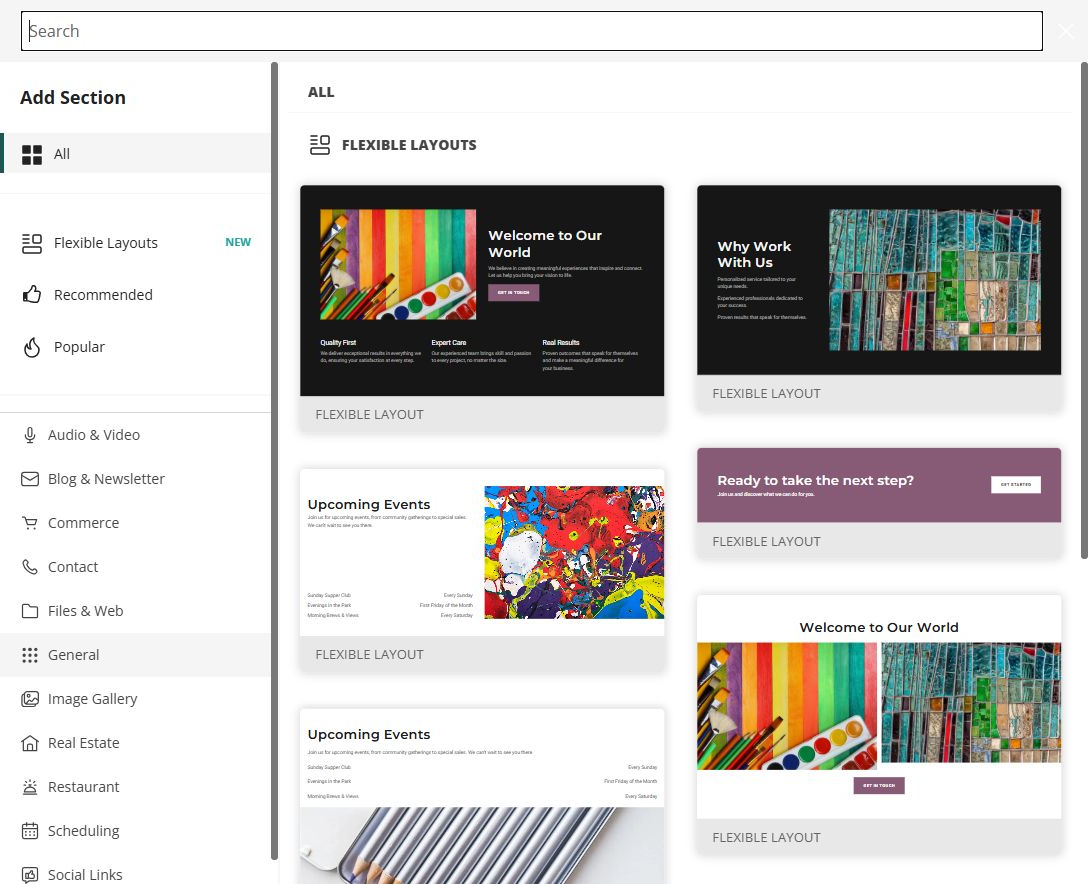The image size is (1088, 884).
Task: Click the Flexible Layouts heading icon
Action: point(320,145)
